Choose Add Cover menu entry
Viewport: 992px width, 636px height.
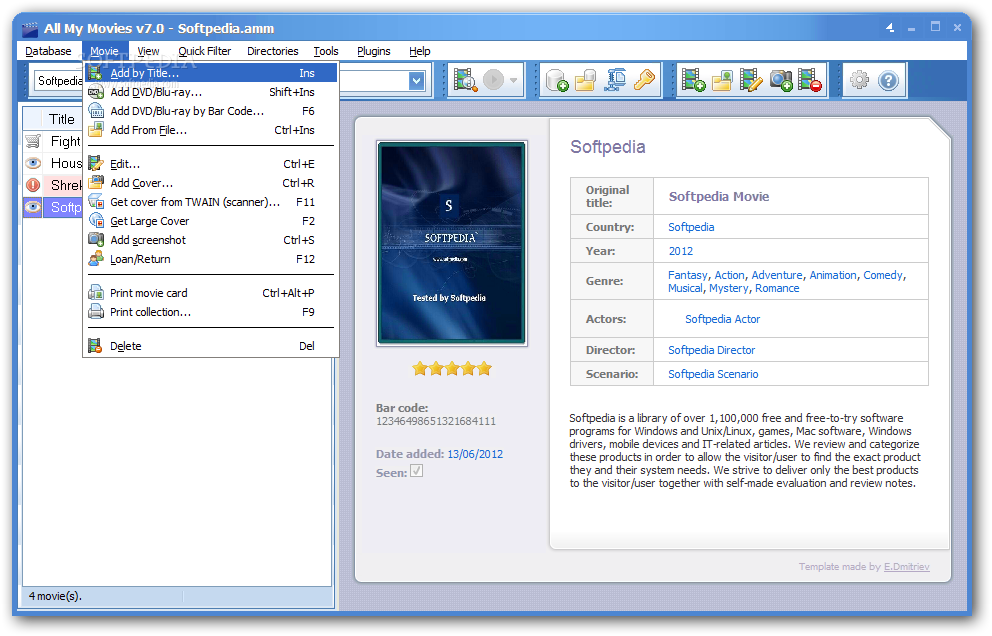pyautogui.click(x=211, y=183)
